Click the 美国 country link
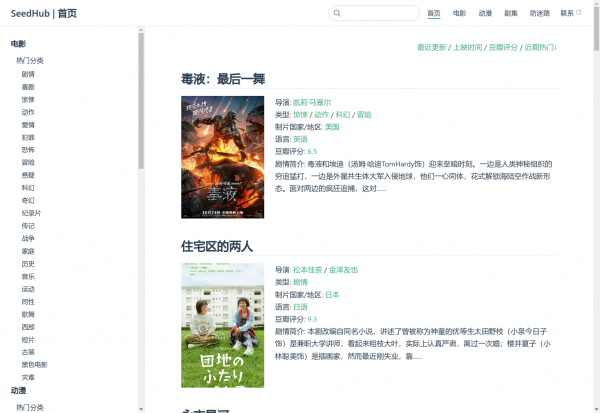The height and width of the screenshot is (413, 600). [332, 127]
